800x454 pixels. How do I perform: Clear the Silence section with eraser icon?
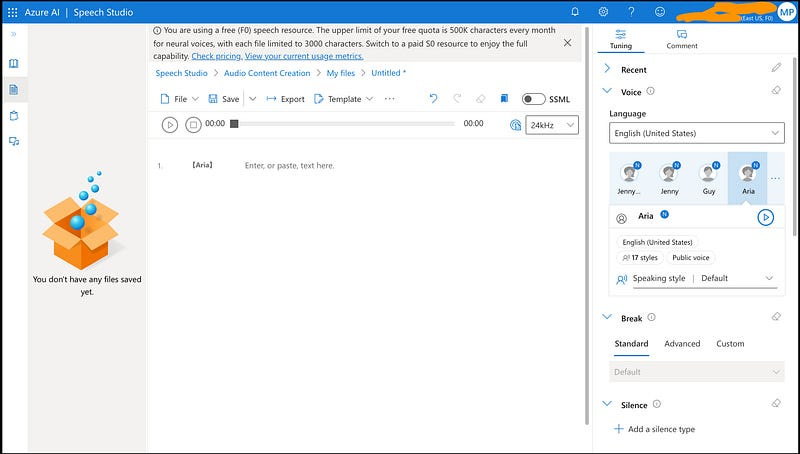tap(776, 403)
